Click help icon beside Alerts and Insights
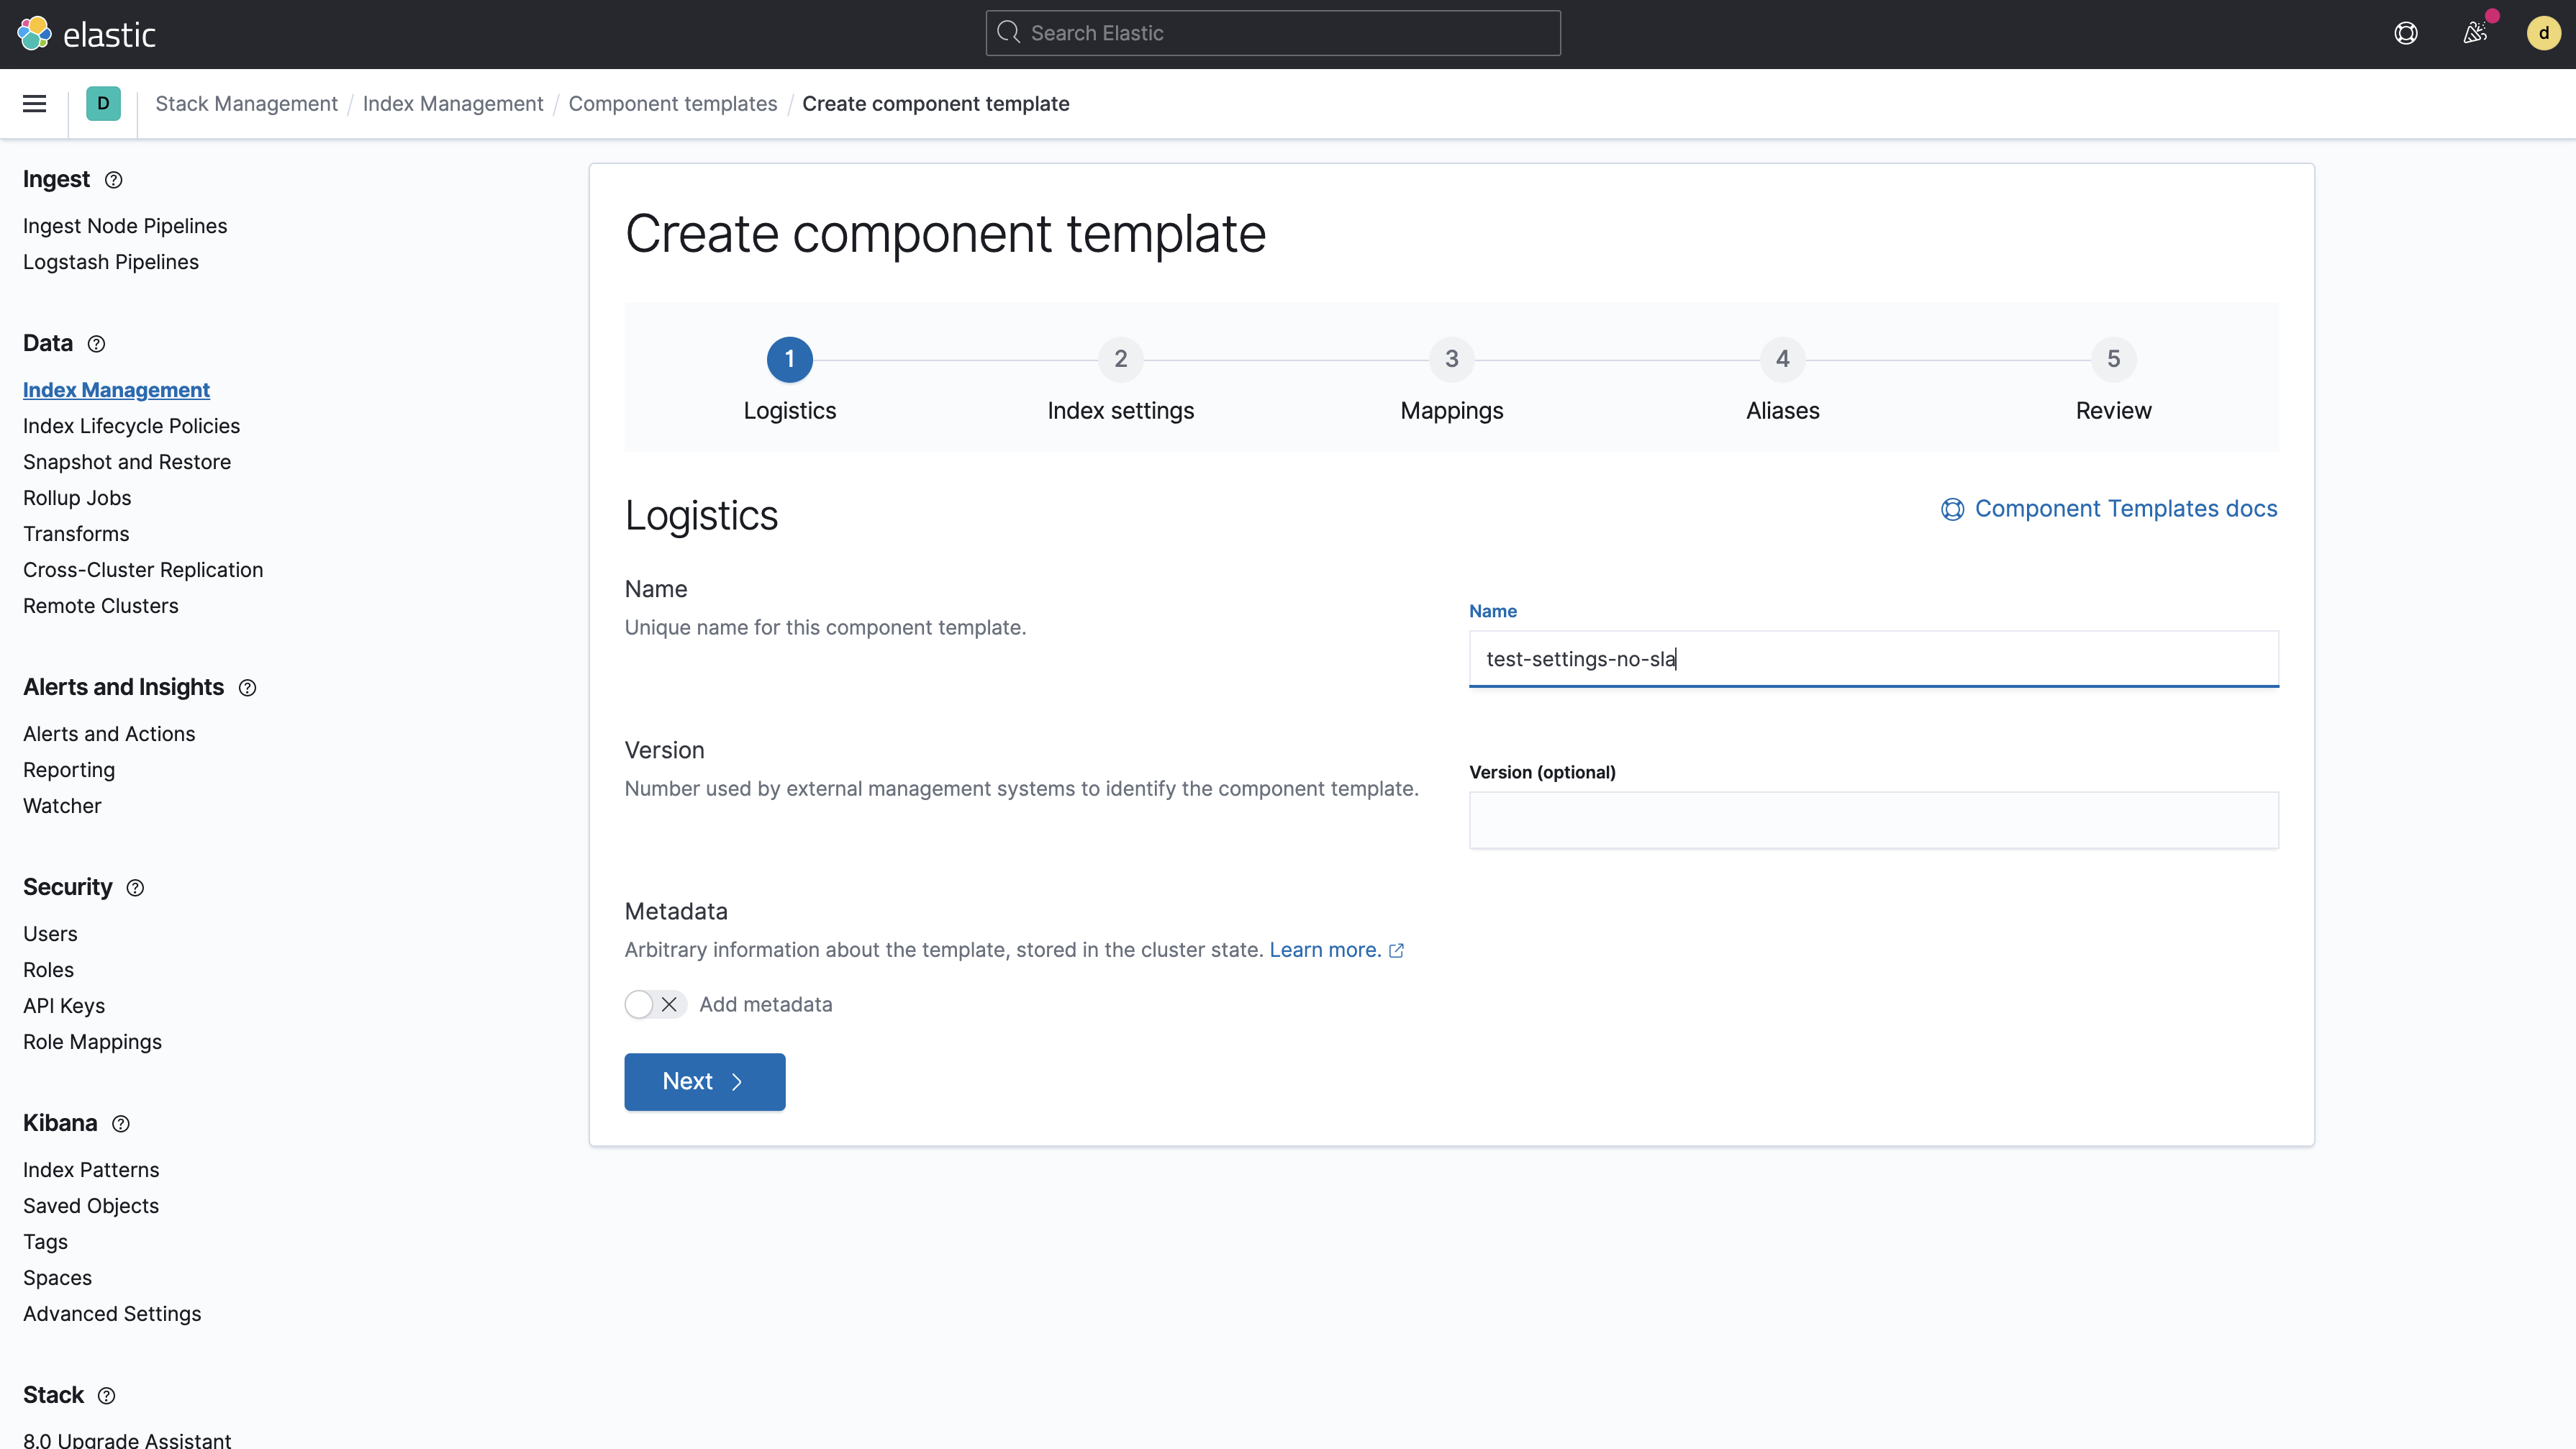The width and height of the screenshot is (2576, 1449). (248, 688)
